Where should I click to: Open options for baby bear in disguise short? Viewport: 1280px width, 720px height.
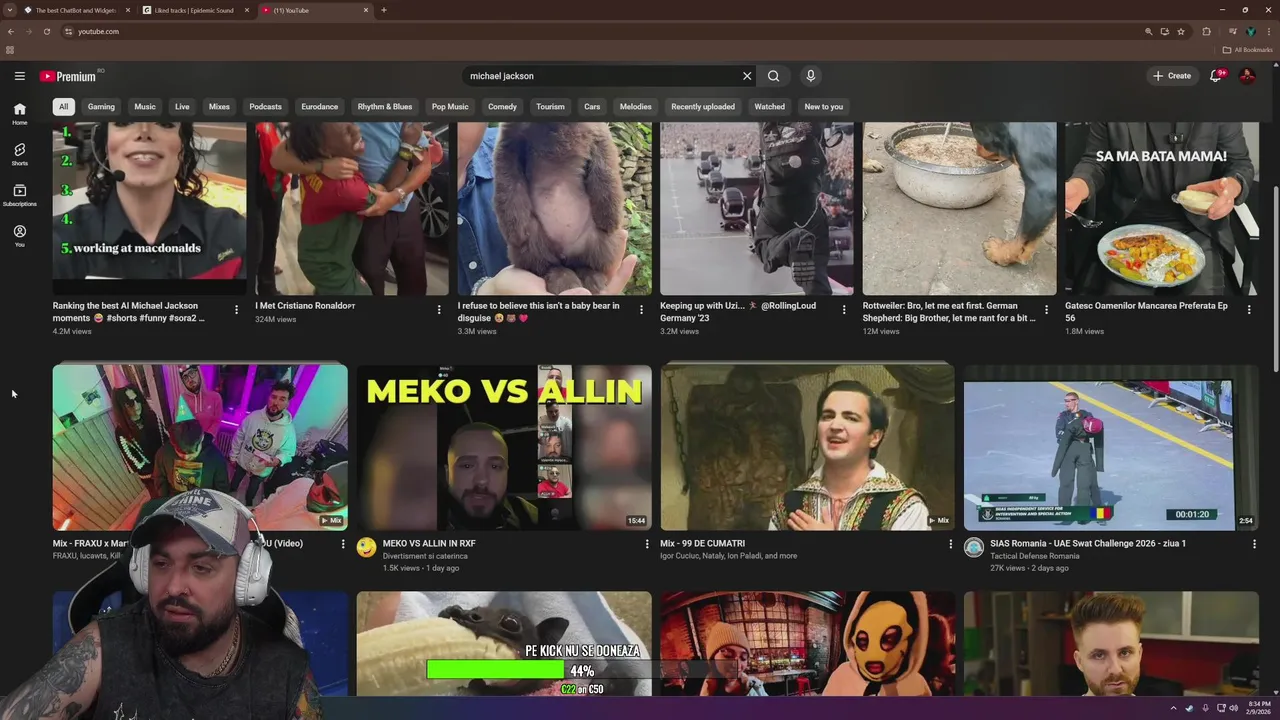coord(641,310)
